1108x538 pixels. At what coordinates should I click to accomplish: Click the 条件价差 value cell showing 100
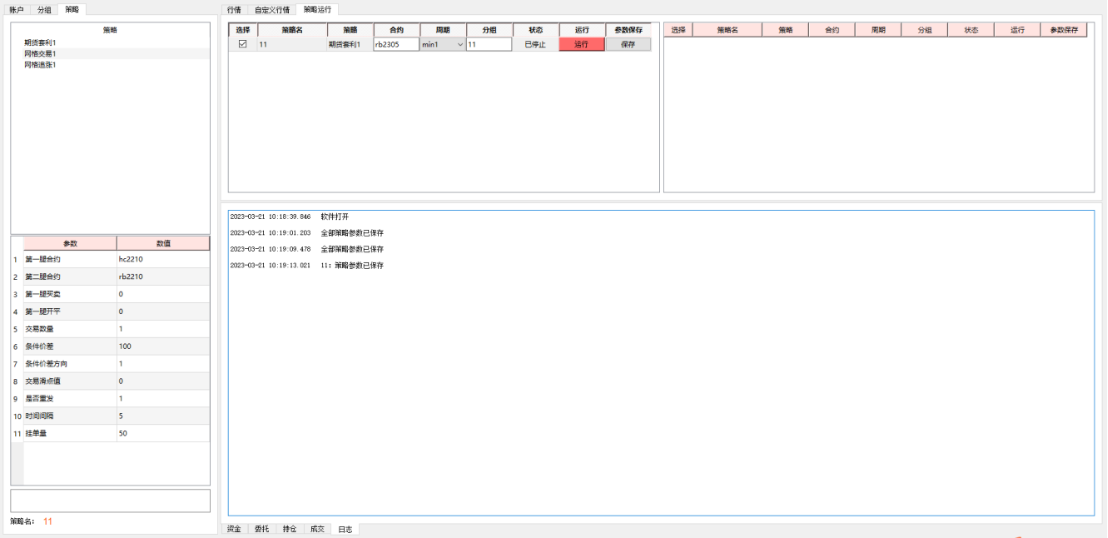coord(162,346)
